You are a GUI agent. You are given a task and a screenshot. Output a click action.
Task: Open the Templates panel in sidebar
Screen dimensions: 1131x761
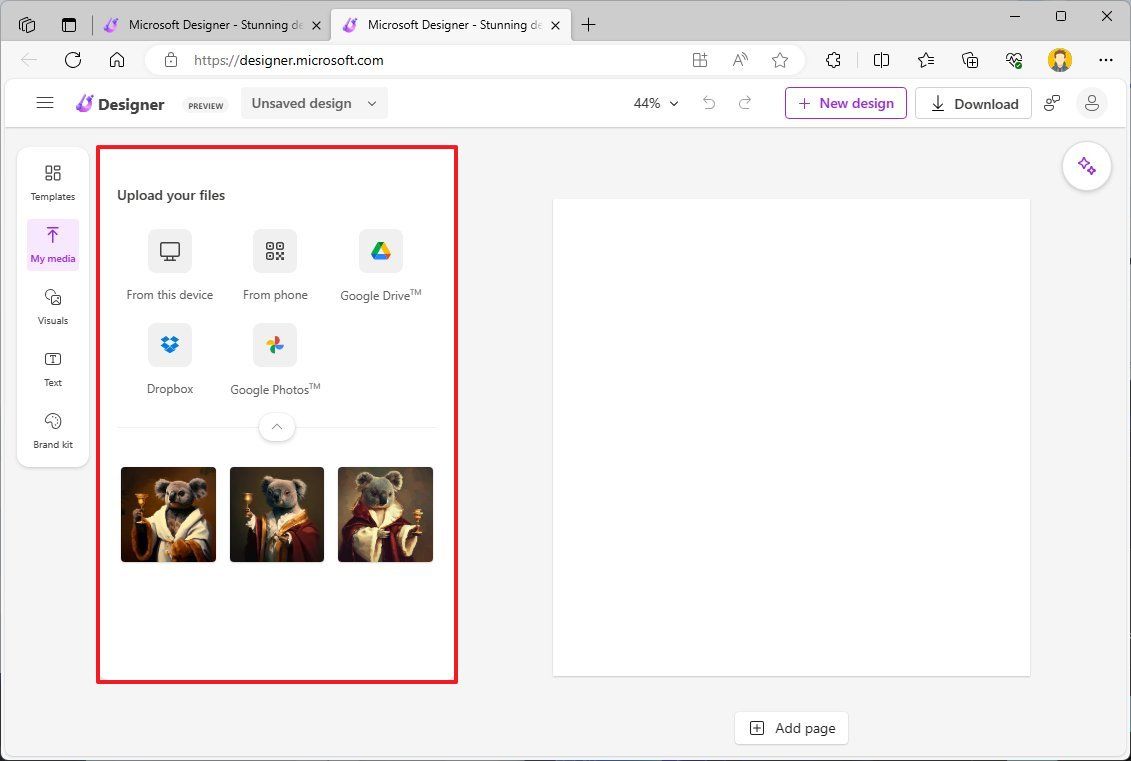coord(52,181)
